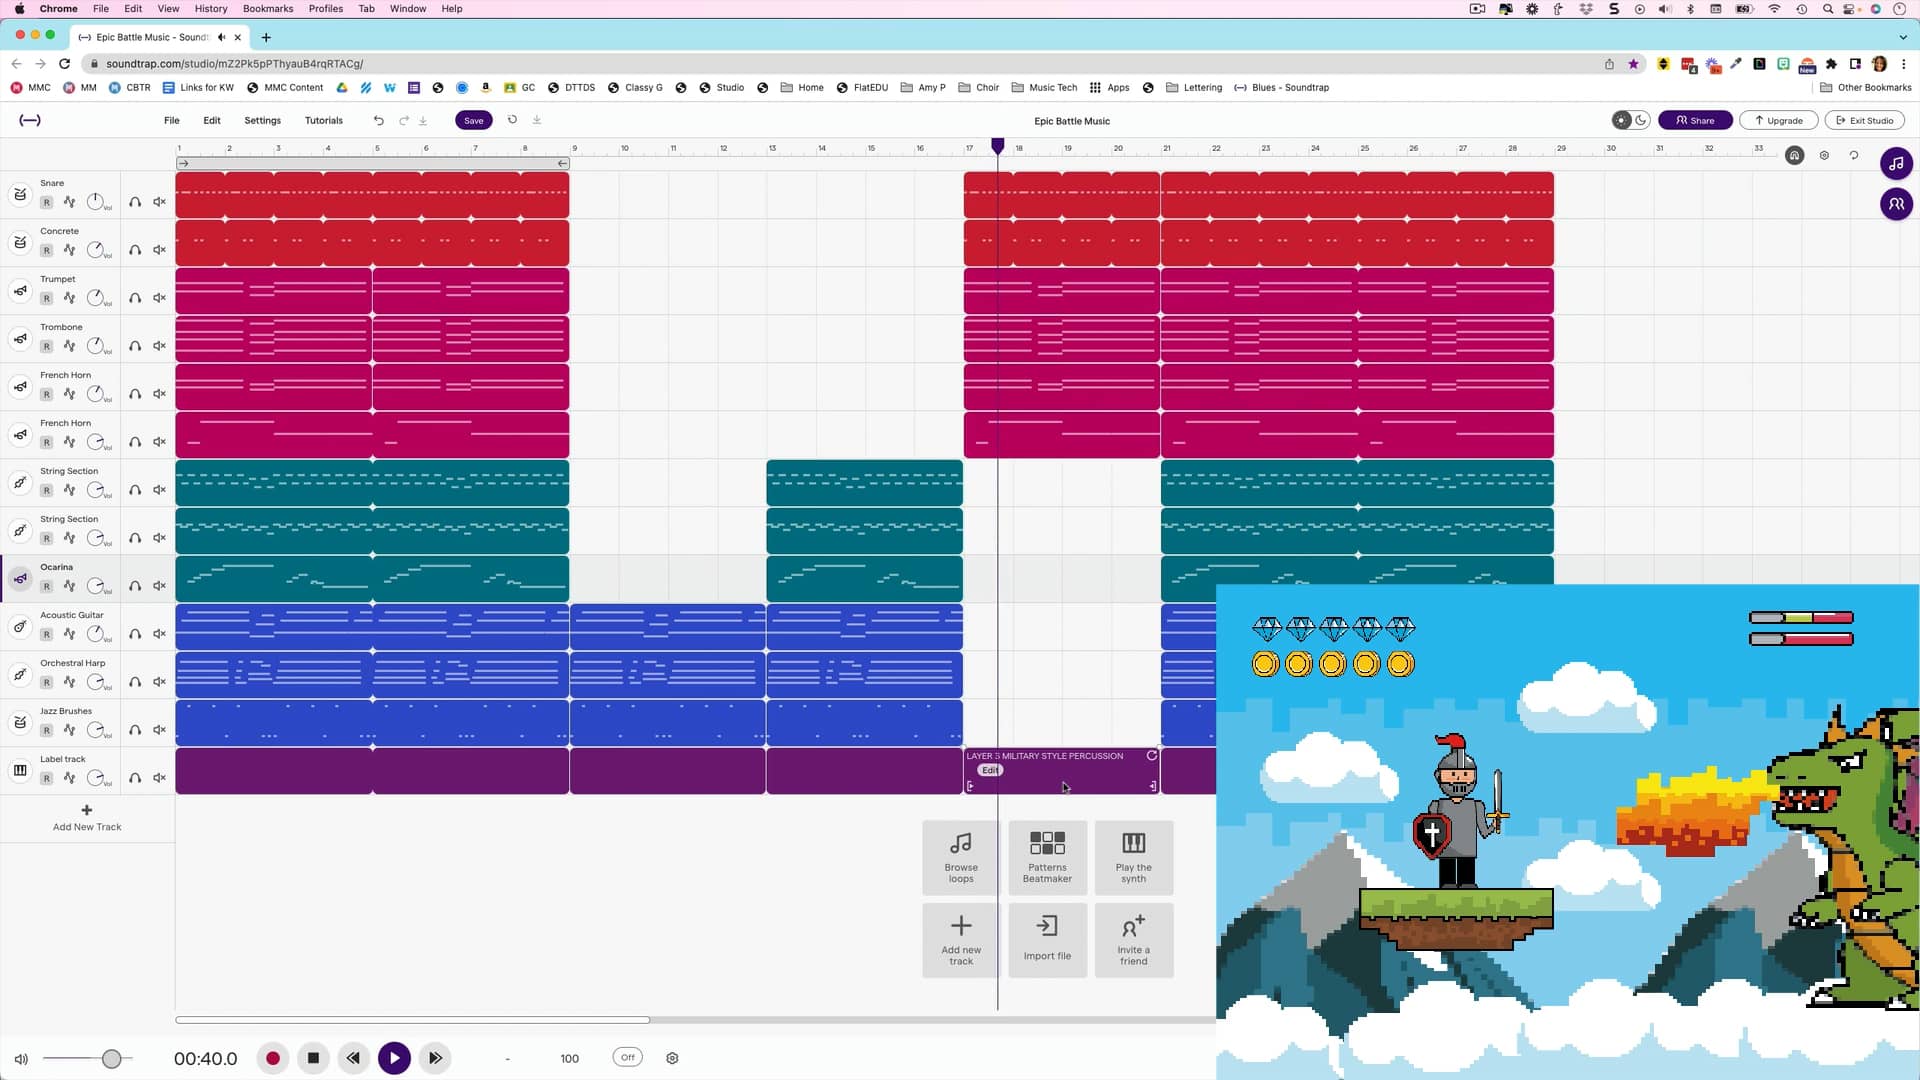1920x1080 pixels.
Task: Click the Share button
Action: pyautogui.click(x=1695, y=120)
